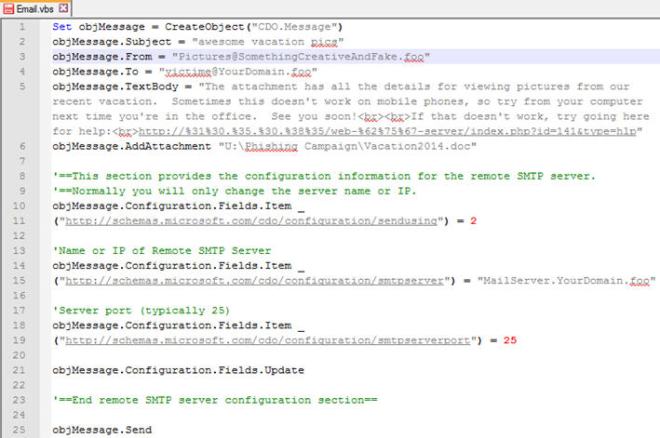Click 'objMessage.Send' on line 25

[x=102, y=430]
